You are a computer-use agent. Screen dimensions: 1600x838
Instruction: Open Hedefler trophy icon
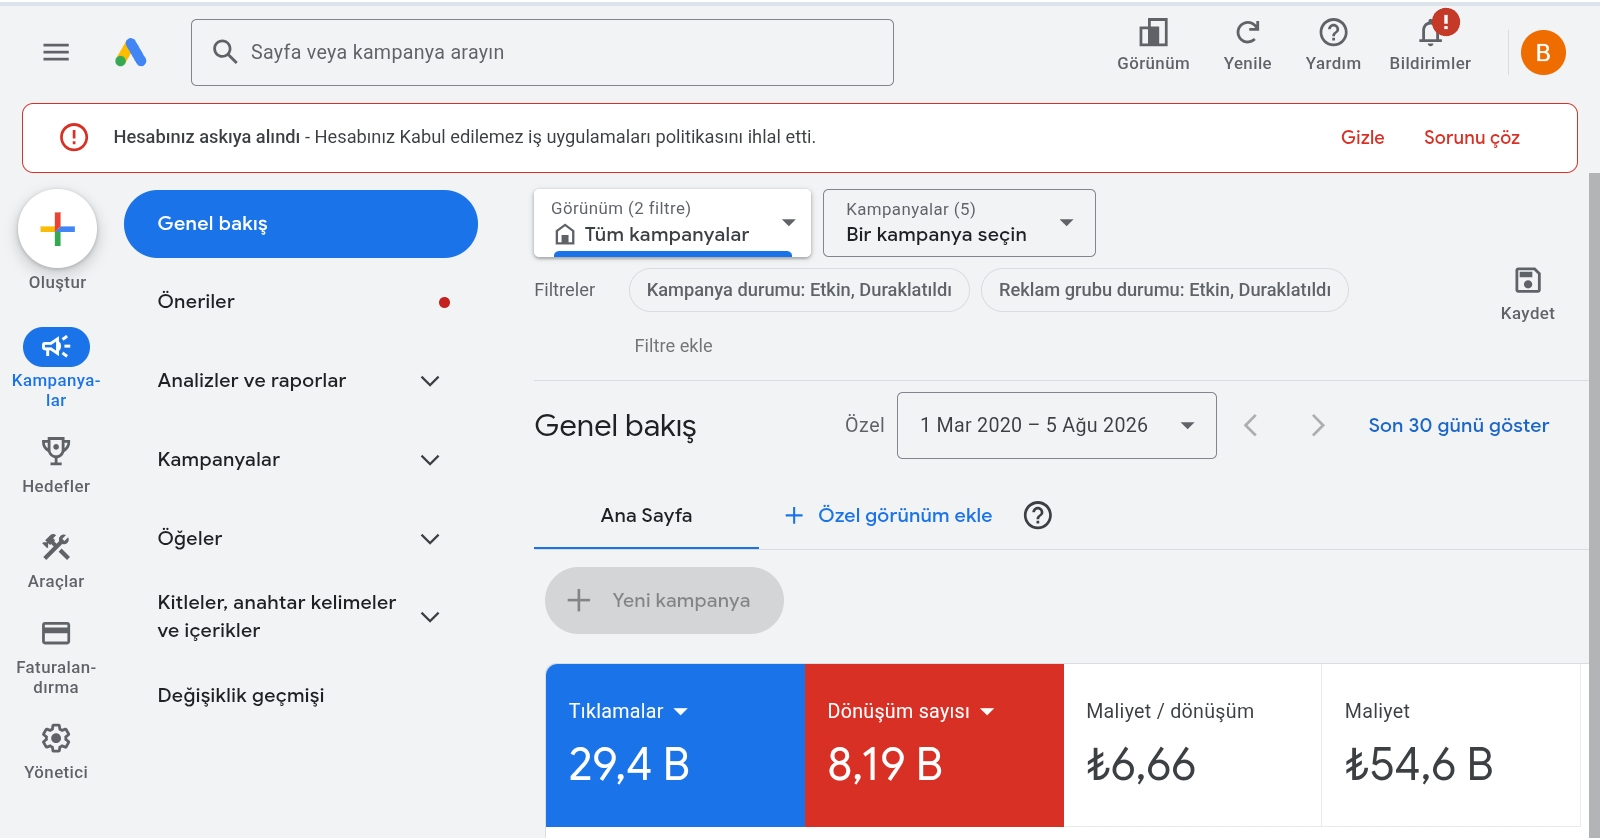tap(56, 451)
